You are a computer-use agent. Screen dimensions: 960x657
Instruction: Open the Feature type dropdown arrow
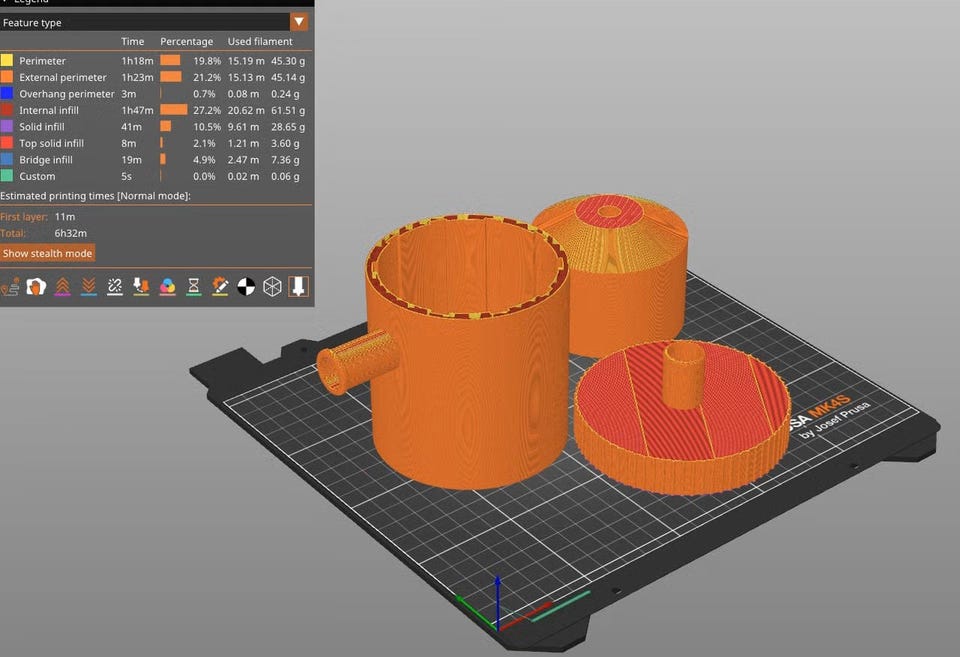298,22
